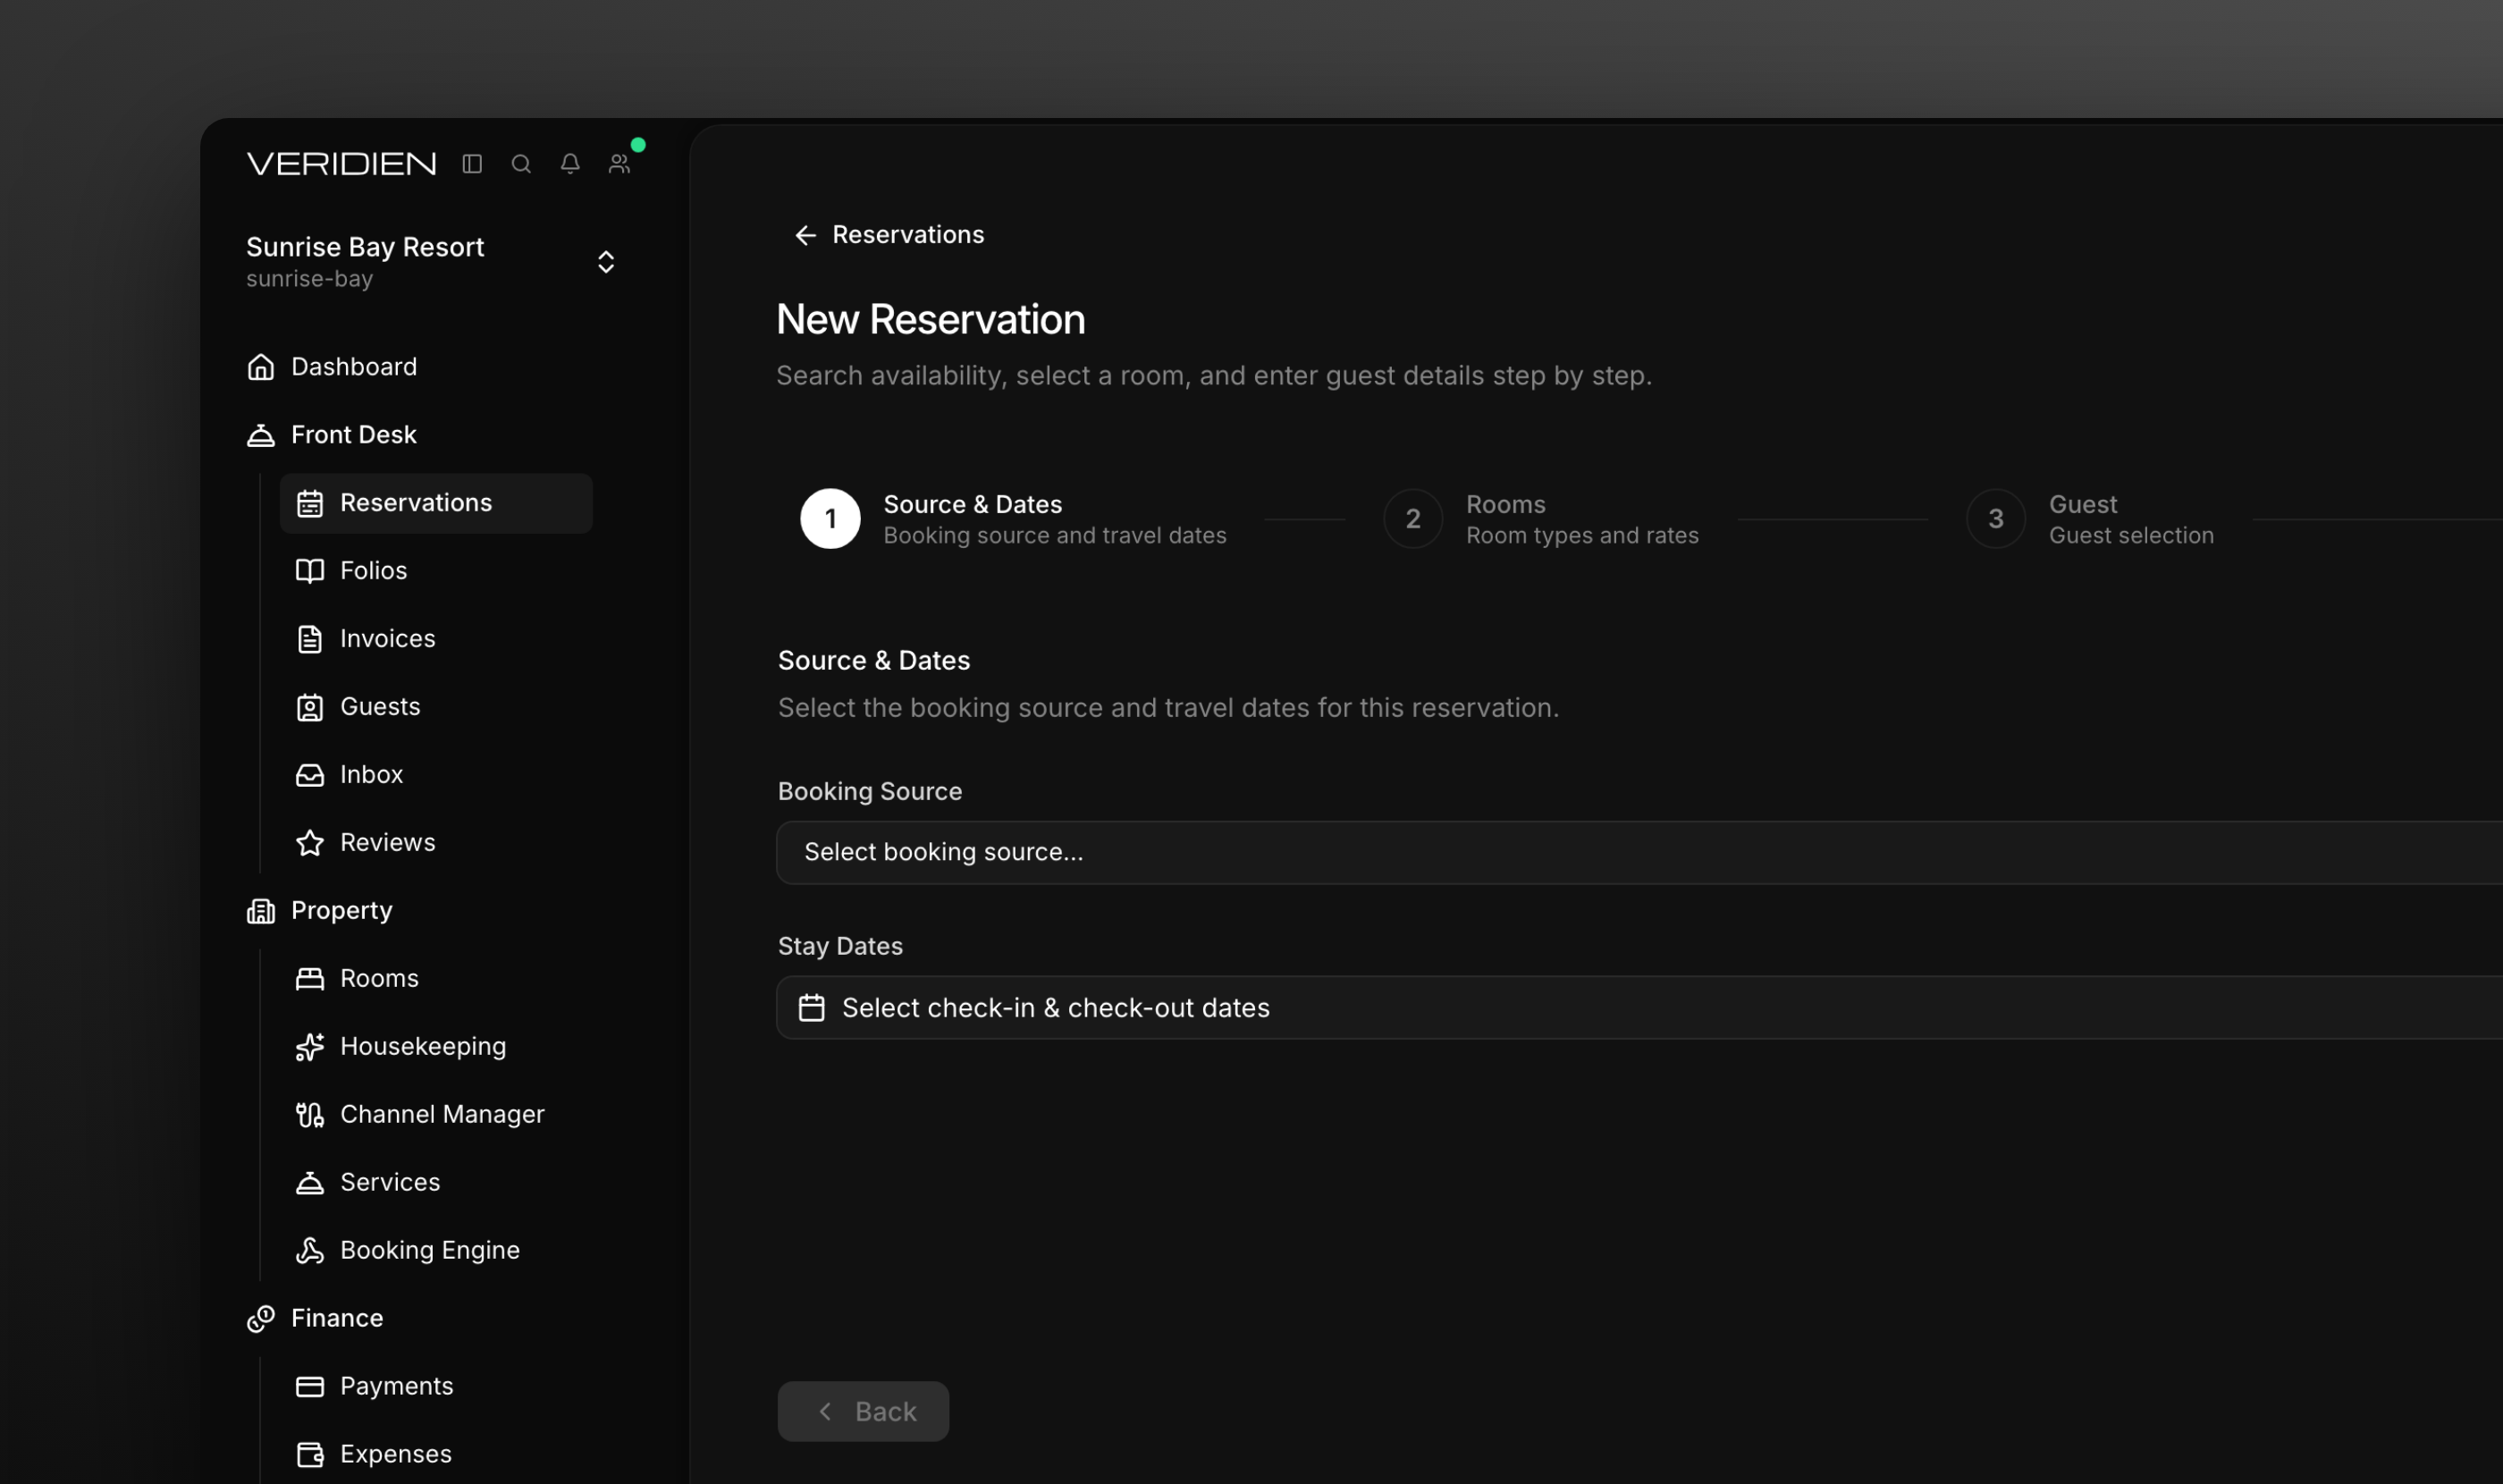
Task: Collapse the Property section
Action: point(342,911)
